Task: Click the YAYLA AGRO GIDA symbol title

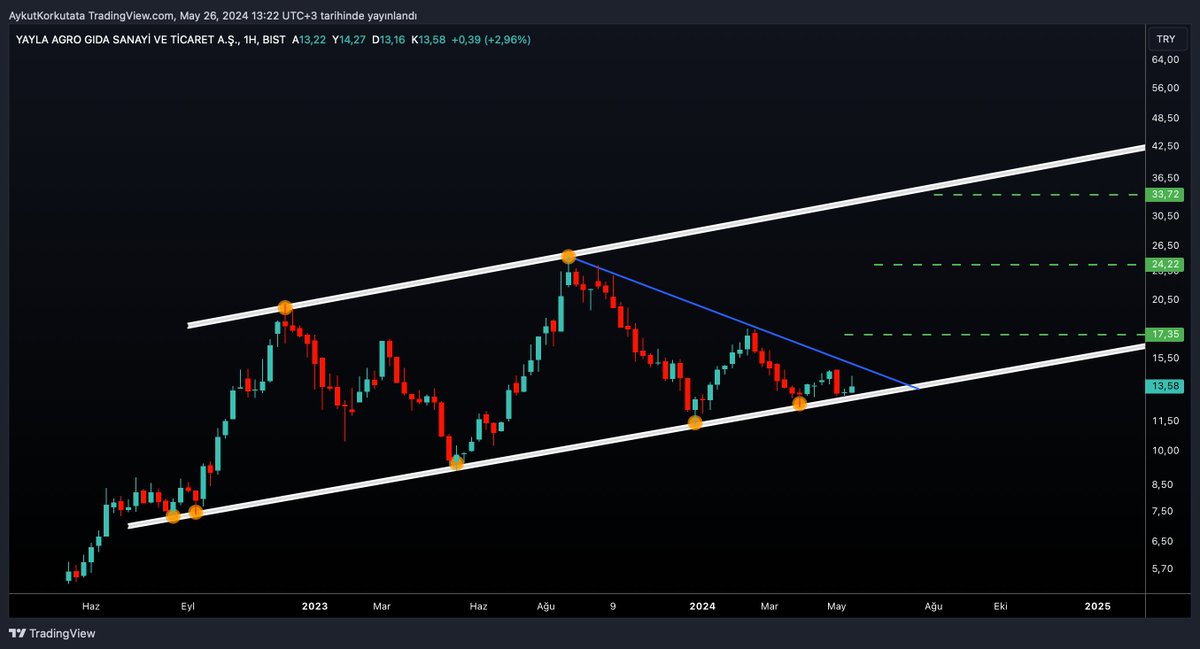Action: 128,39
